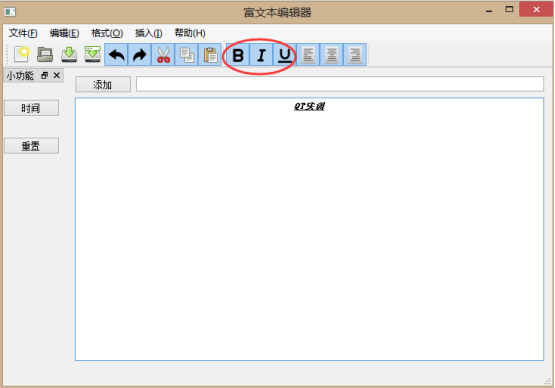Screen dimensions: 555x388
Task: Create a new document with the New icon
Action: (22, 55)
